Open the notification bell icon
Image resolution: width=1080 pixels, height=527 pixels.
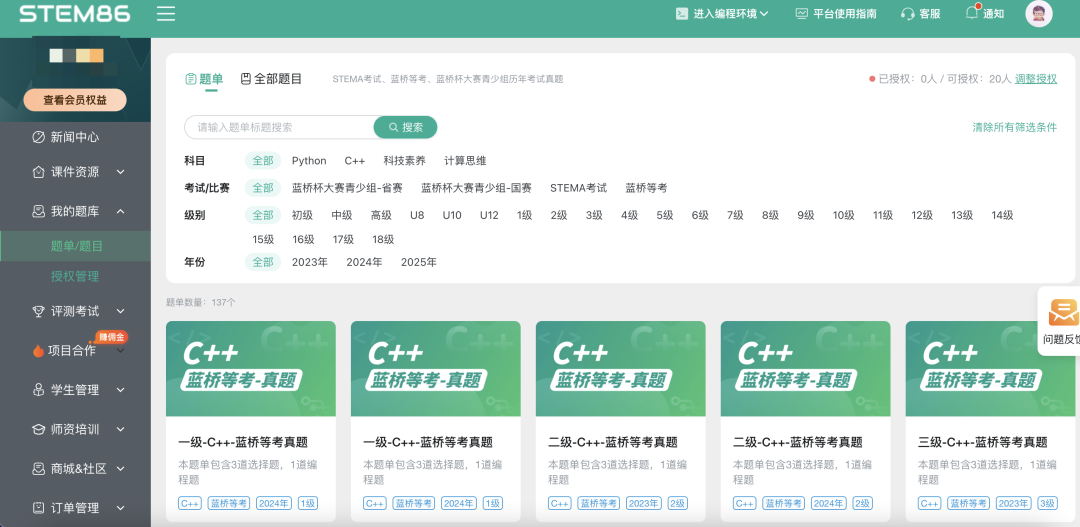(971, 13)
